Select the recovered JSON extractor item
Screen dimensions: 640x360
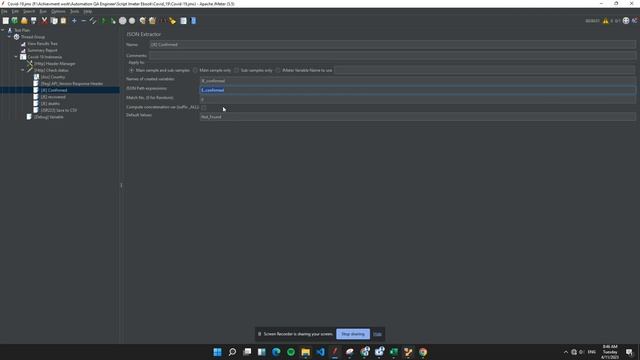pyautogui.click(x=53, y=97)
